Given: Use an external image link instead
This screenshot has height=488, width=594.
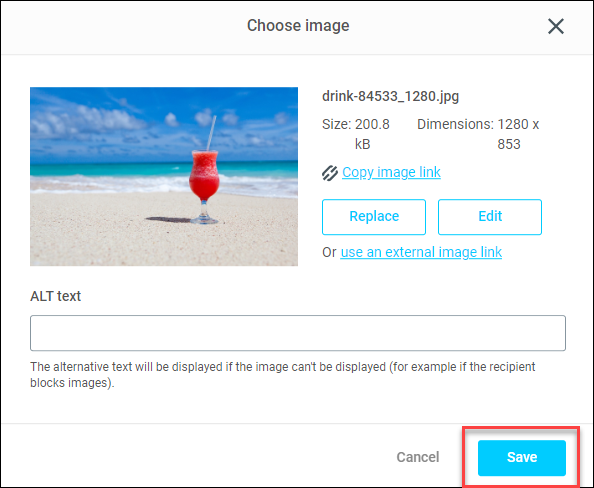Looking at the screenshot, I should (x=421, y=252).
